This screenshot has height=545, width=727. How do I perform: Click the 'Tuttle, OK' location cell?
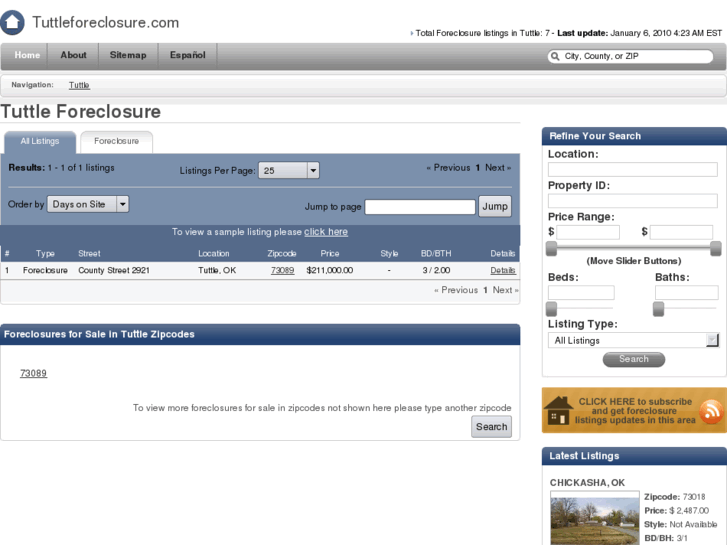(x=217, y=270)
